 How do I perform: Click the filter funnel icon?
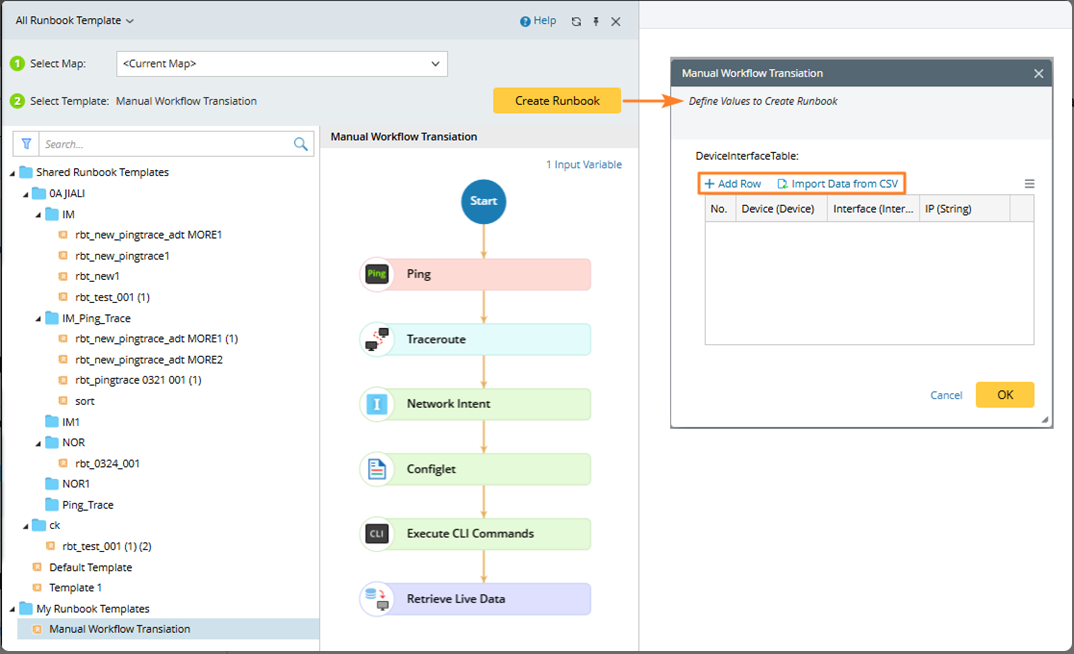27,144
